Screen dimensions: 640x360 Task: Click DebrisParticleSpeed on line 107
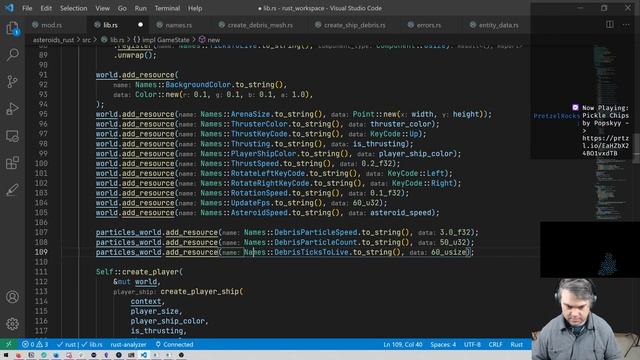click(316, 232)
